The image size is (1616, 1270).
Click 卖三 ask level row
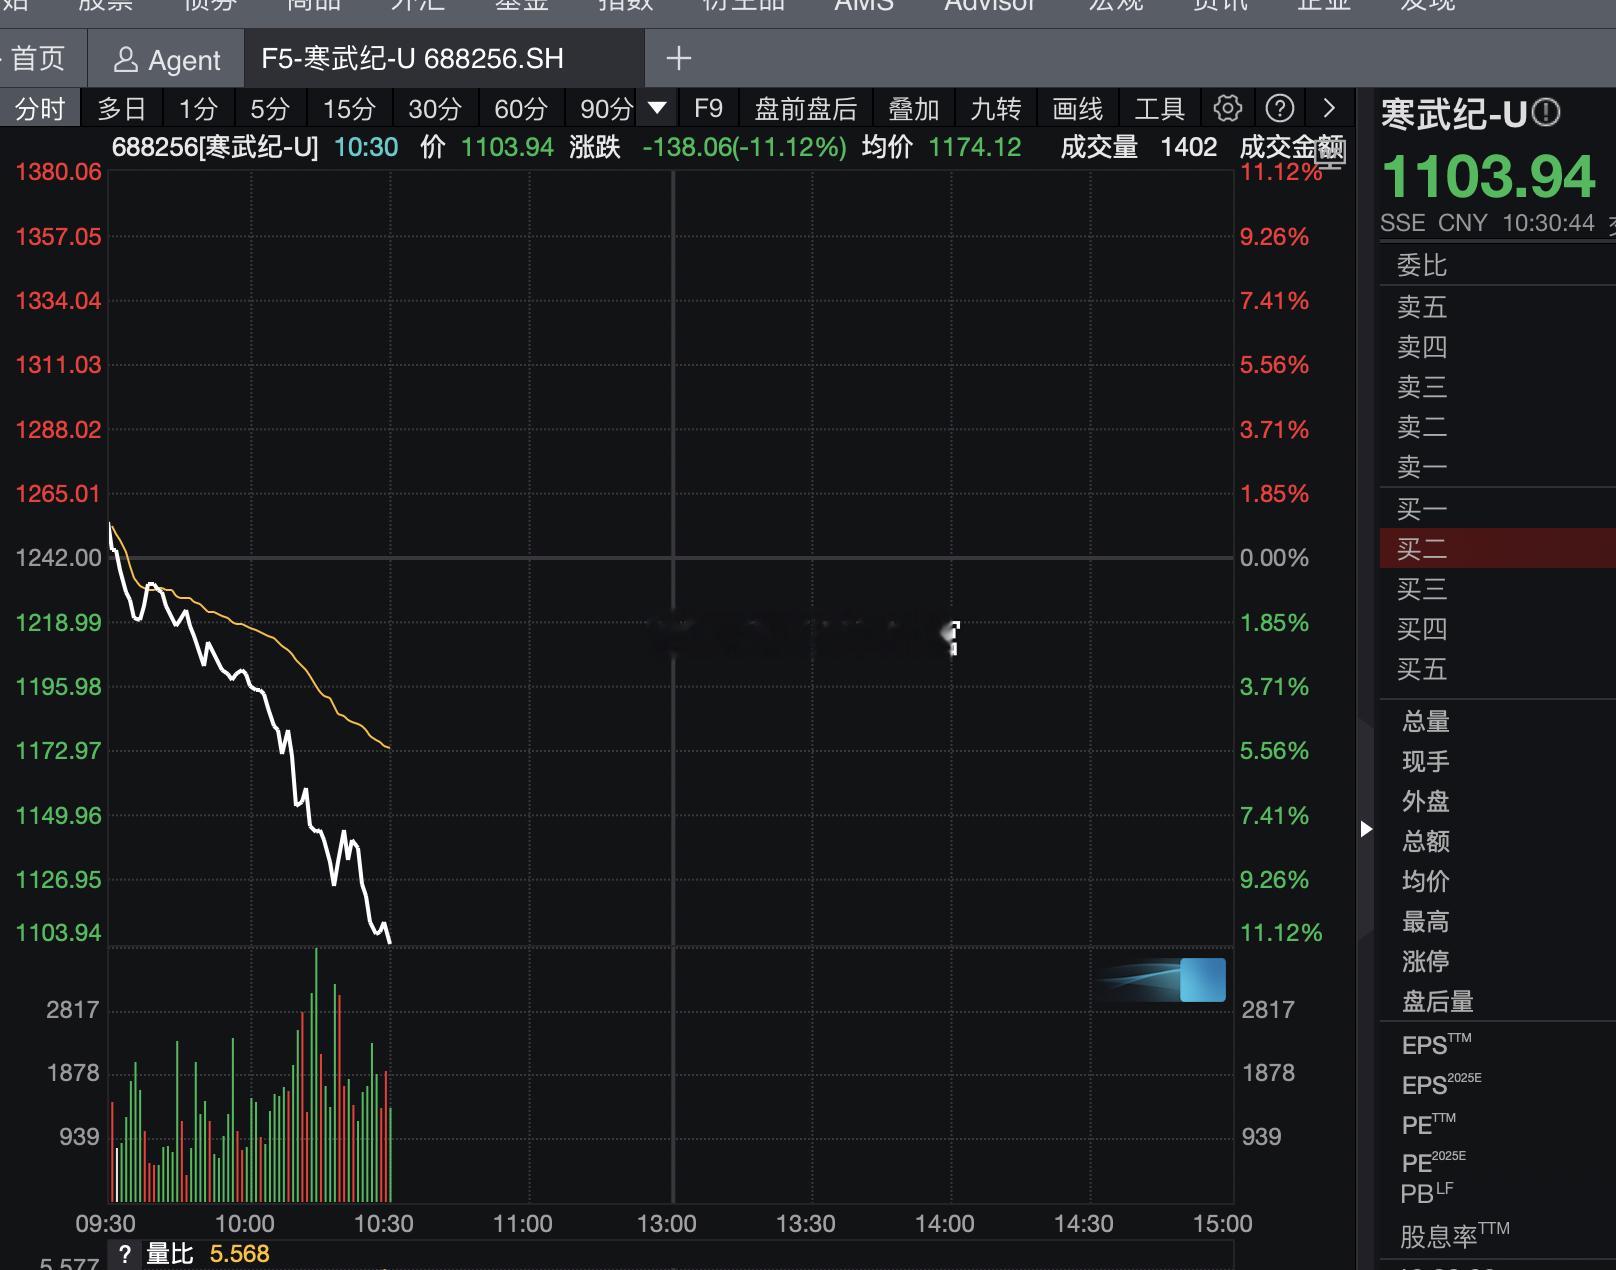pos(1498,387)
